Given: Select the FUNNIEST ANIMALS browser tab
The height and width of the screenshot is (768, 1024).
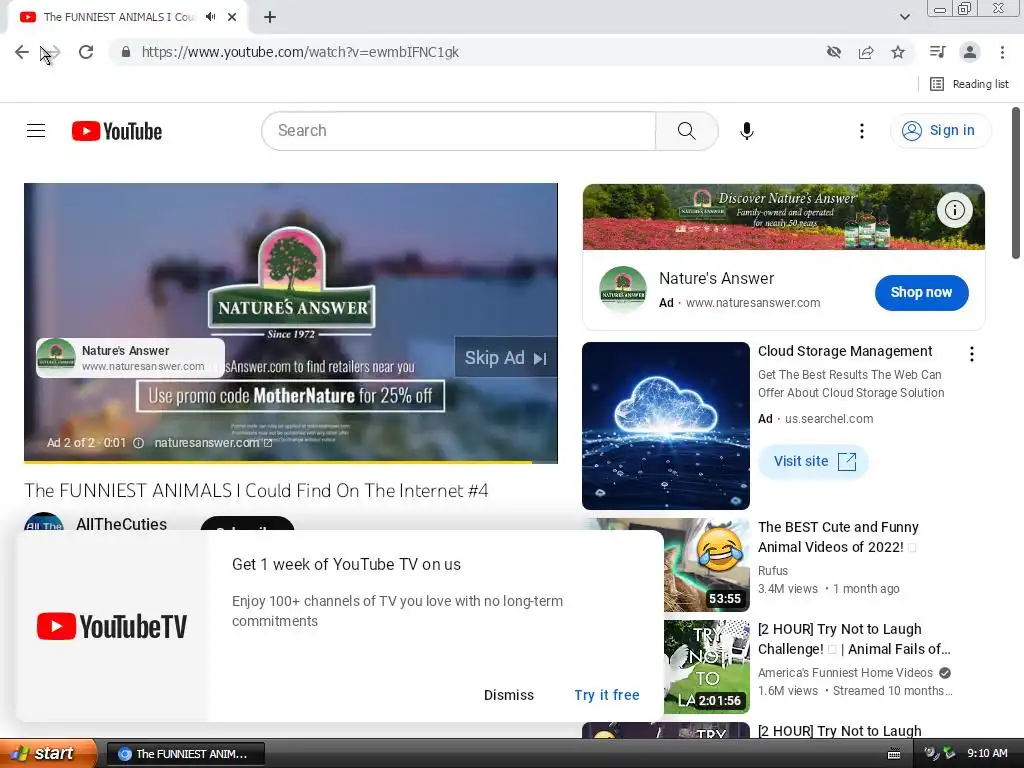Looking at the screenshot, I should tap(118, 17).
